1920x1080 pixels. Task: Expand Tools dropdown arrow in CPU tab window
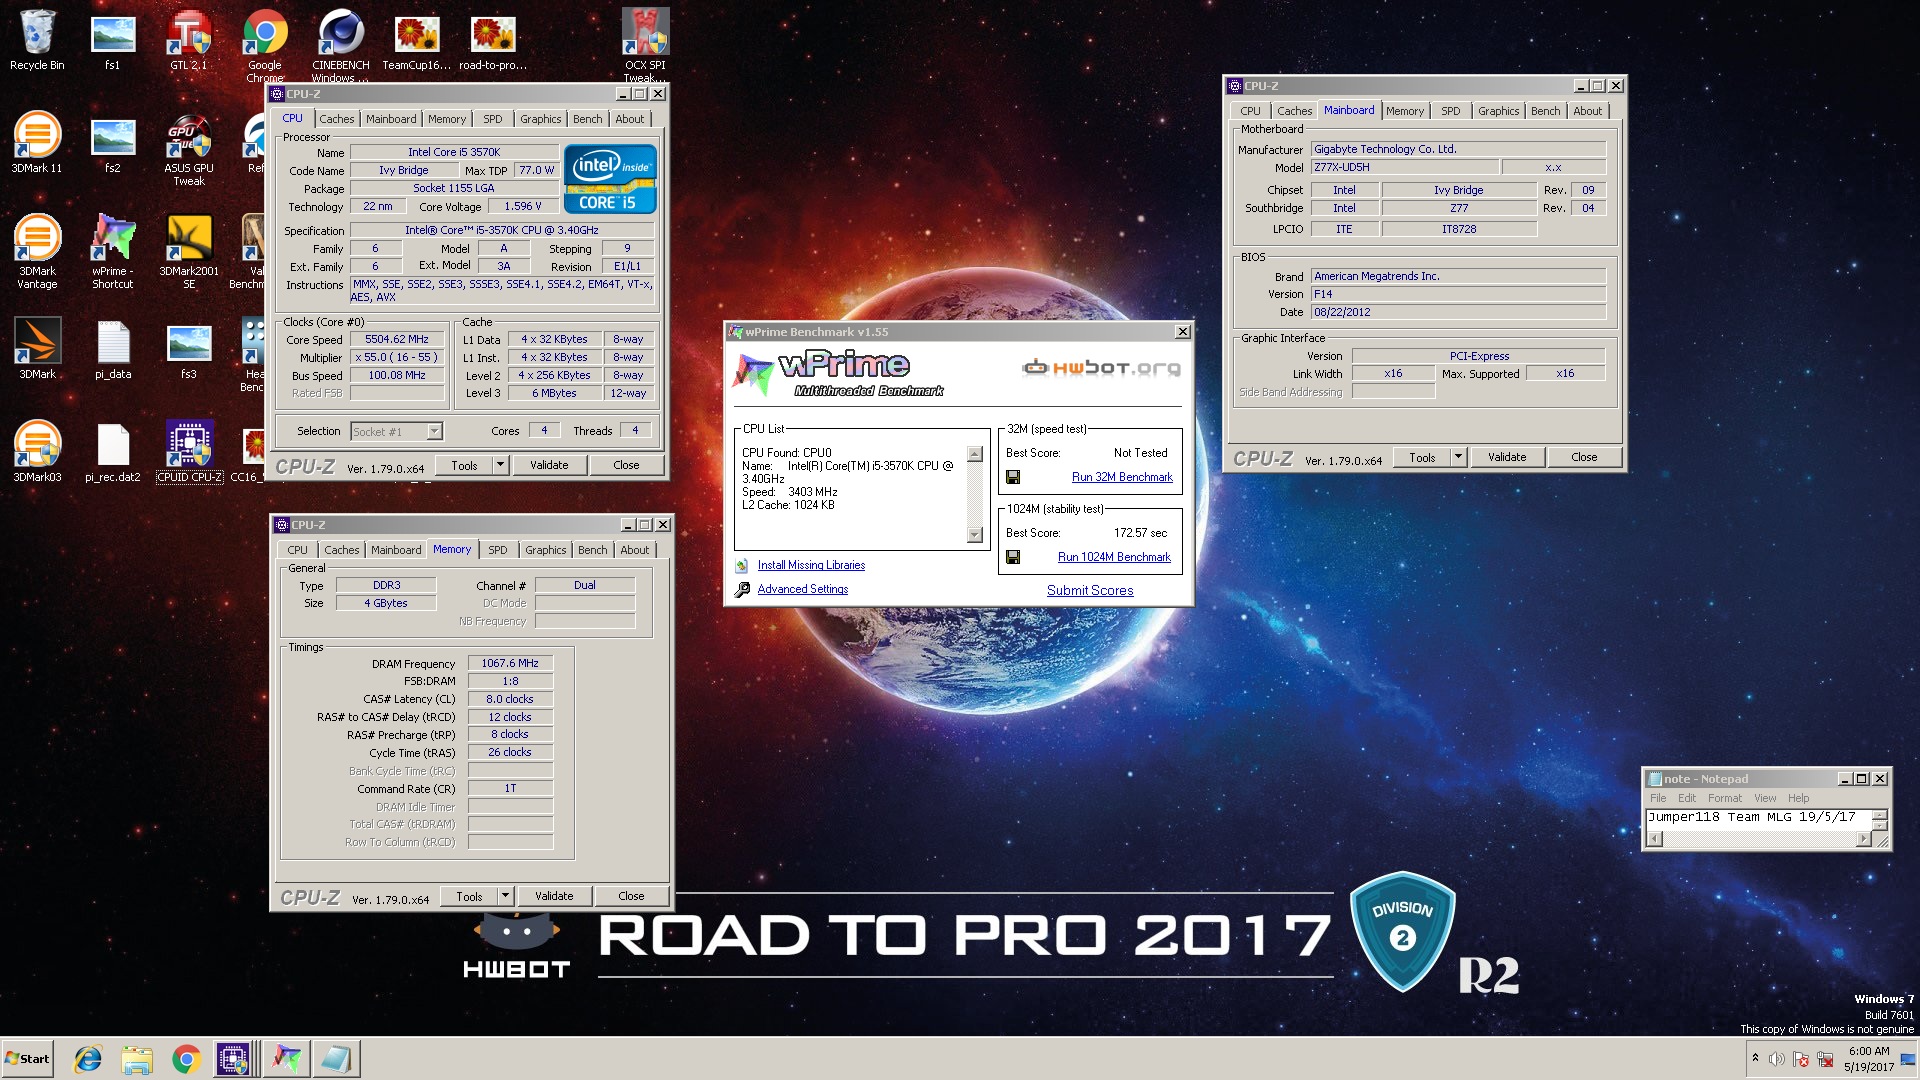(500, 465)
